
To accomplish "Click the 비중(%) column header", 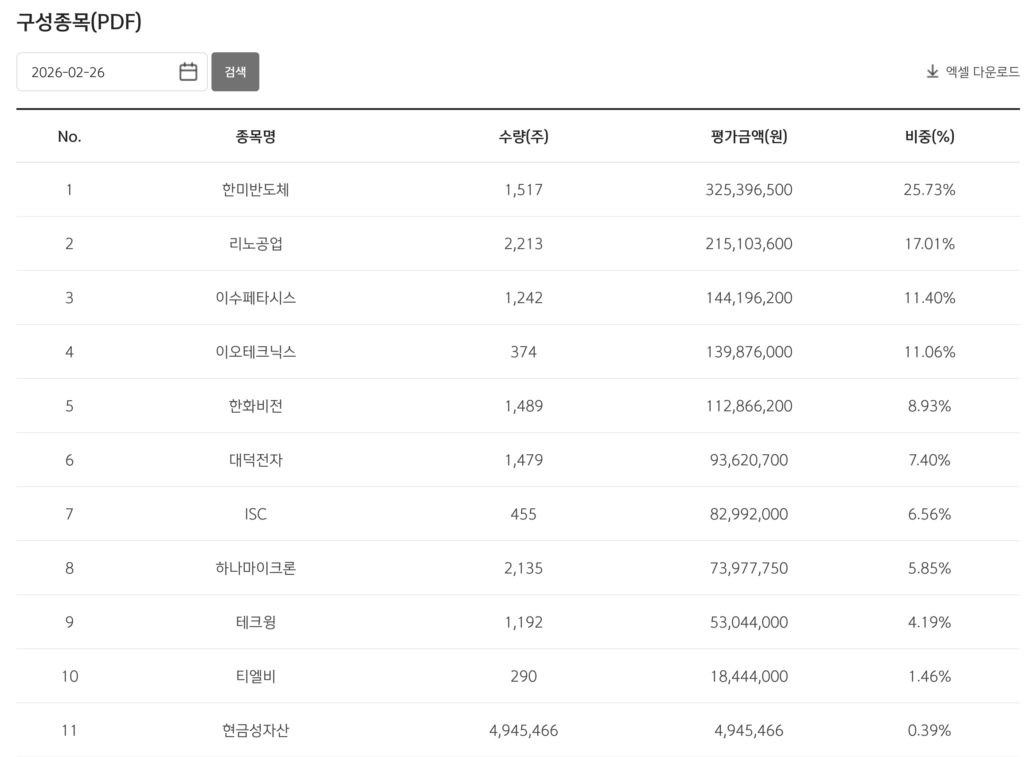I will (929, 137).
